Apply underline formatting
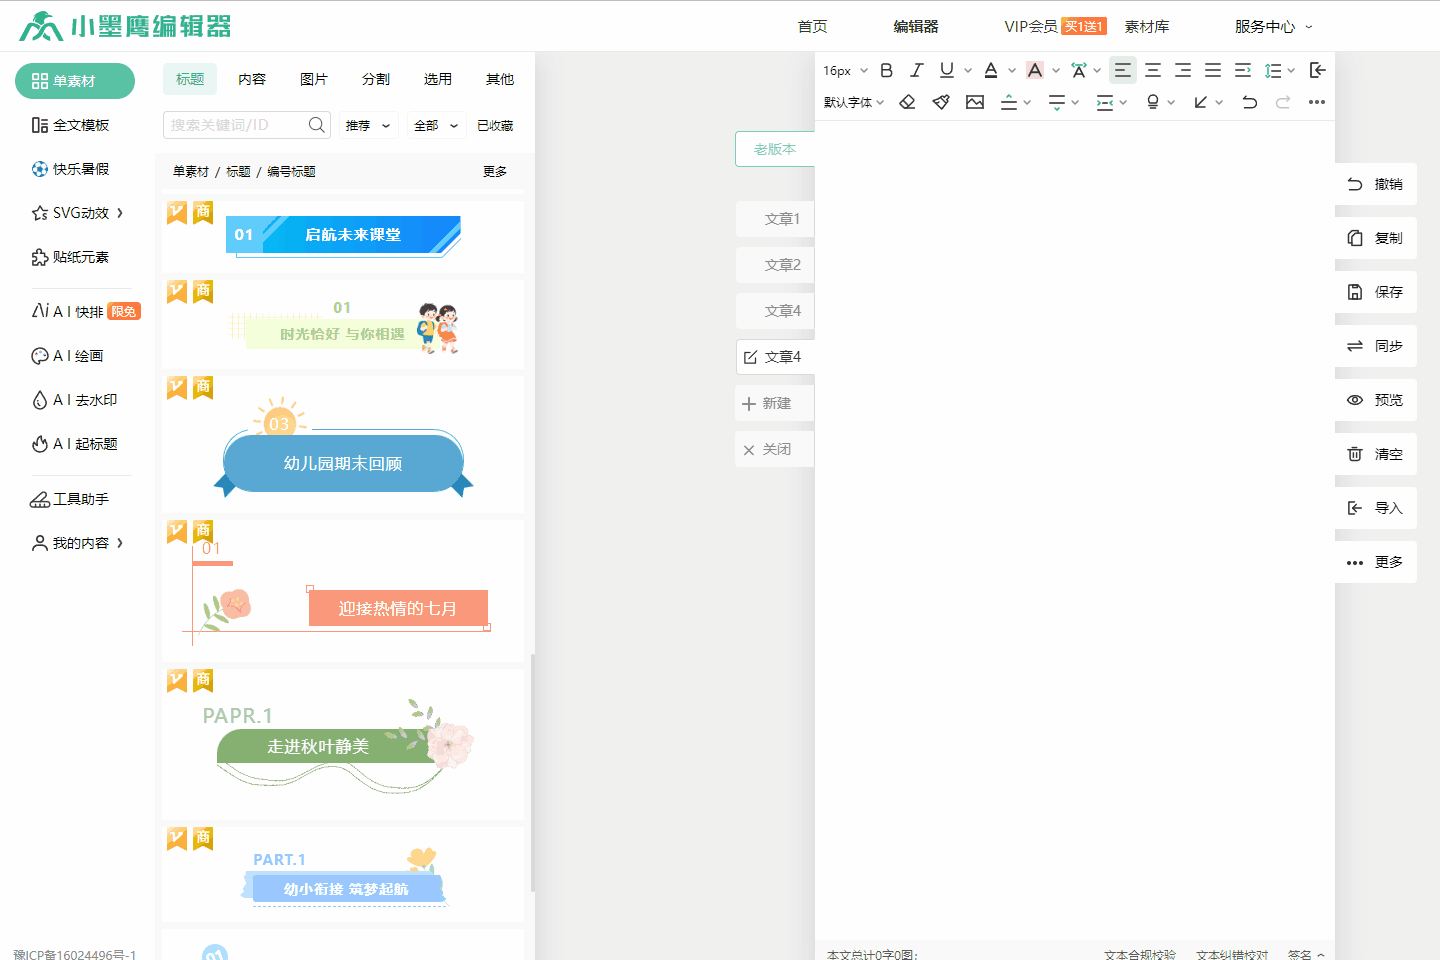 (946, 70)
